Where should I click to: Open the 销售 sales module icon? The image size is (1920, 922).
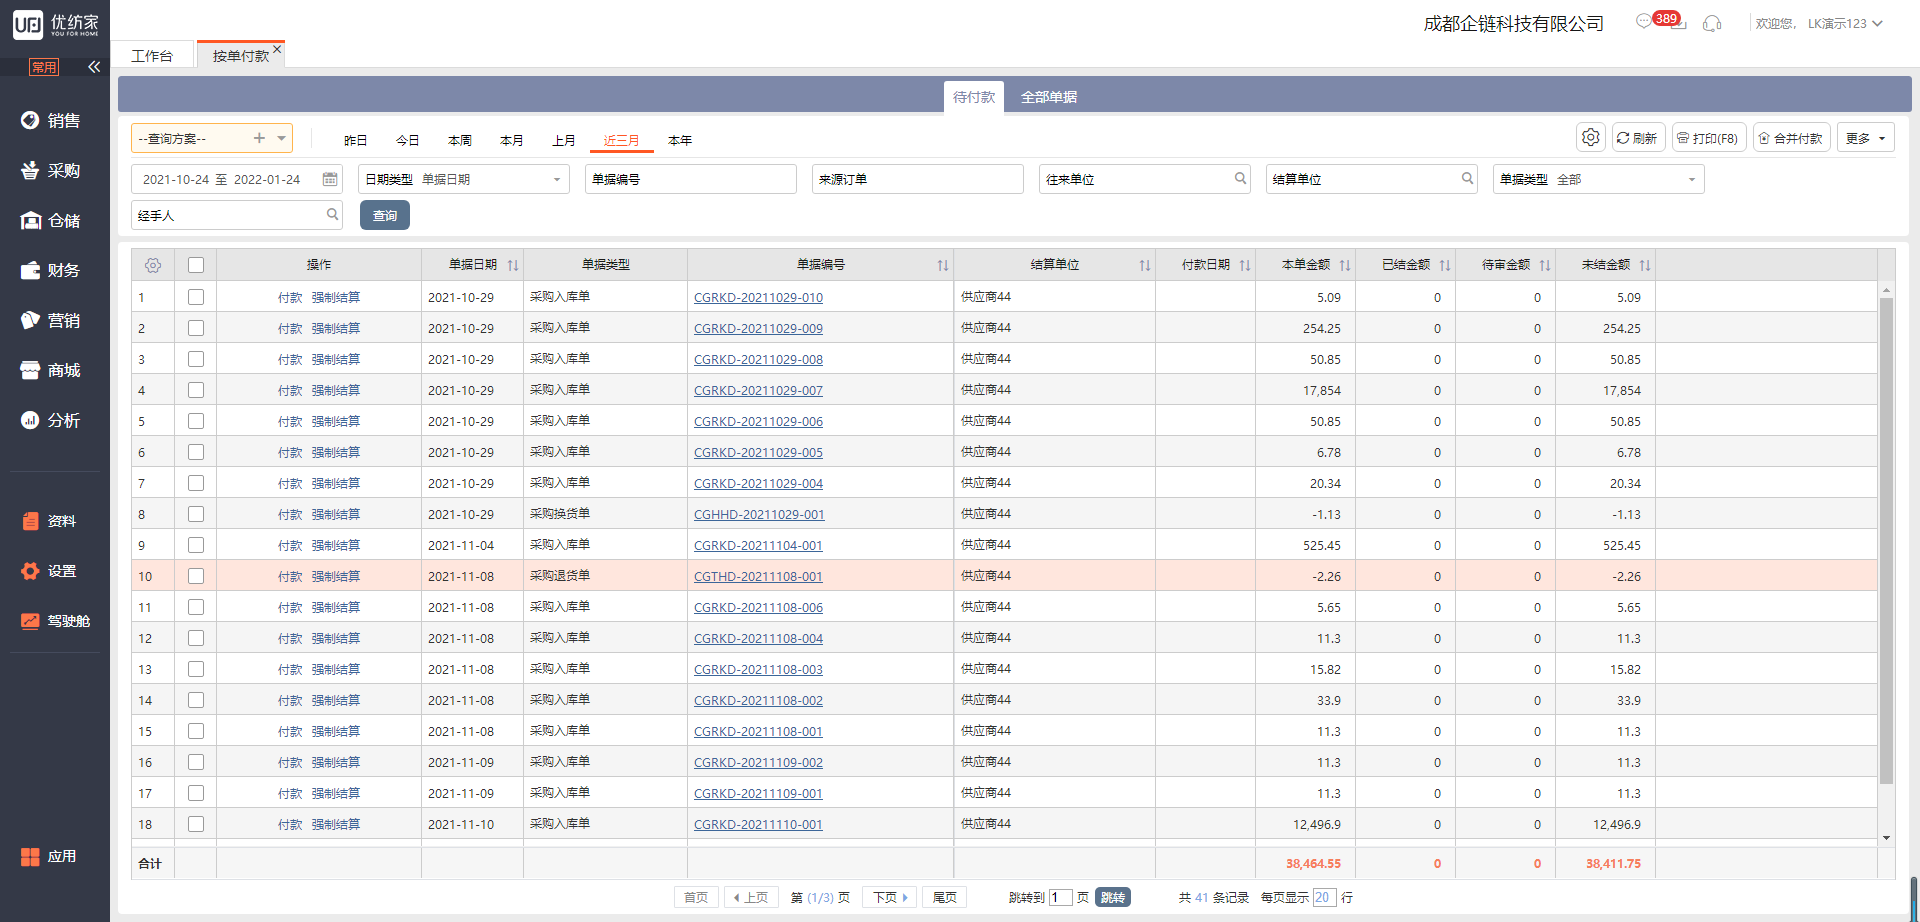click(31, 120)
